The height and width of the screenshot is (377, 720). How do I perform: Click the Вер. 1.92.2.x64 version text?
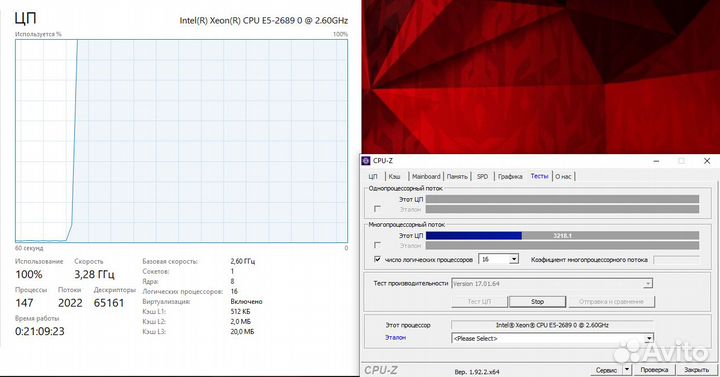[477, 371]
